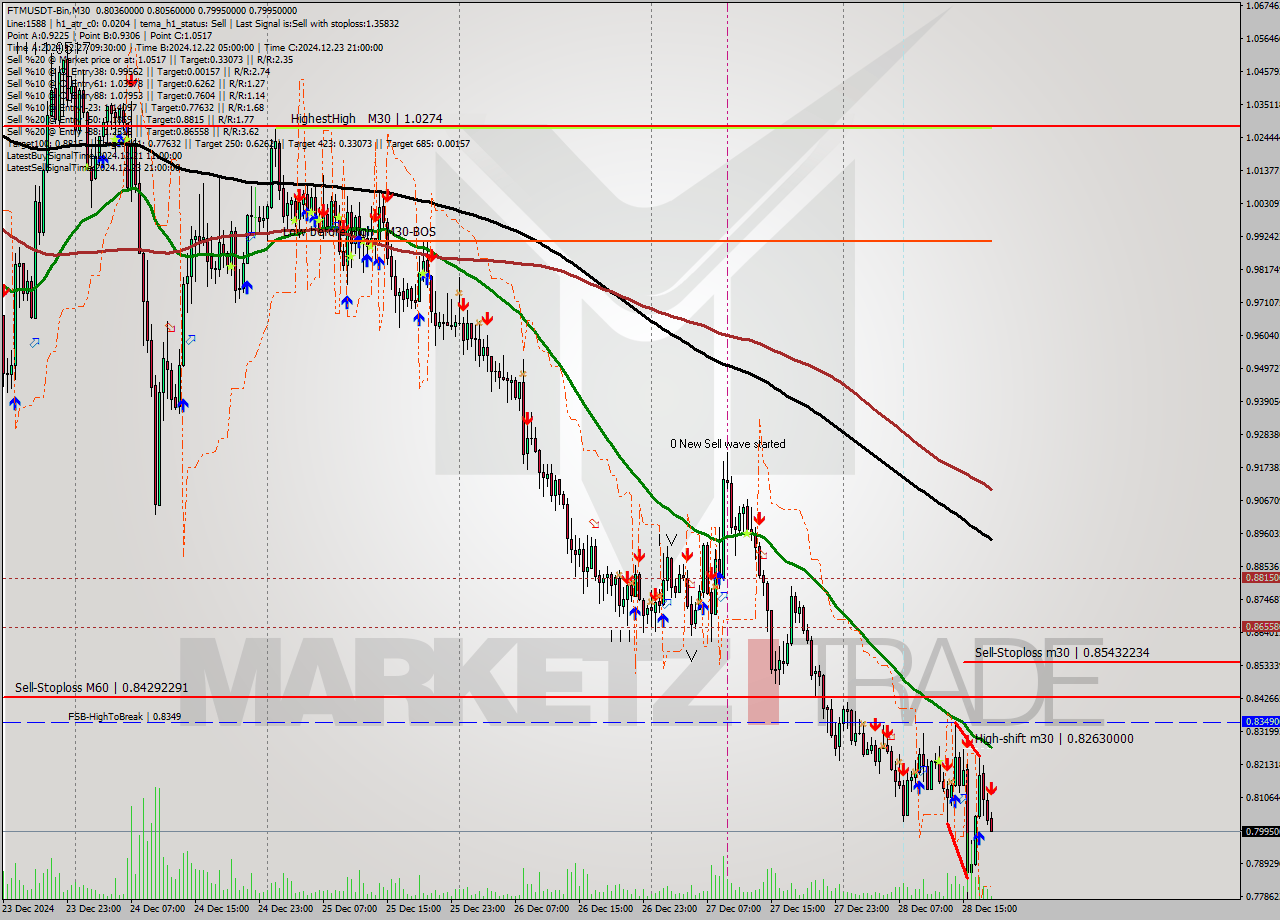Click the 0.8106 price axis value

[1261, 797]
